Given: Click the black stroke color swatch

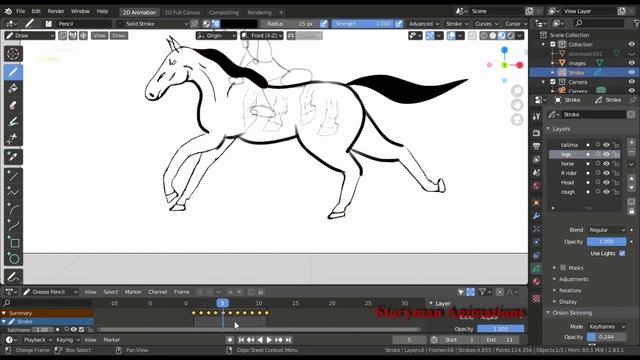Looking at the screenshot, I should tap(240, 24).
